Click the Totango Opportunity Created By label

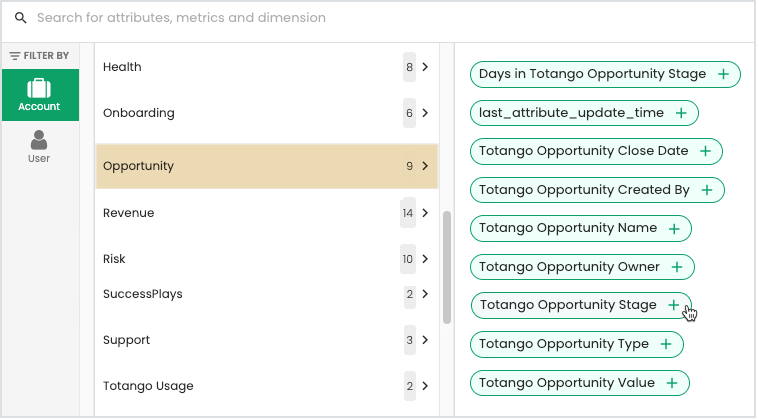(x=584, y=190)
